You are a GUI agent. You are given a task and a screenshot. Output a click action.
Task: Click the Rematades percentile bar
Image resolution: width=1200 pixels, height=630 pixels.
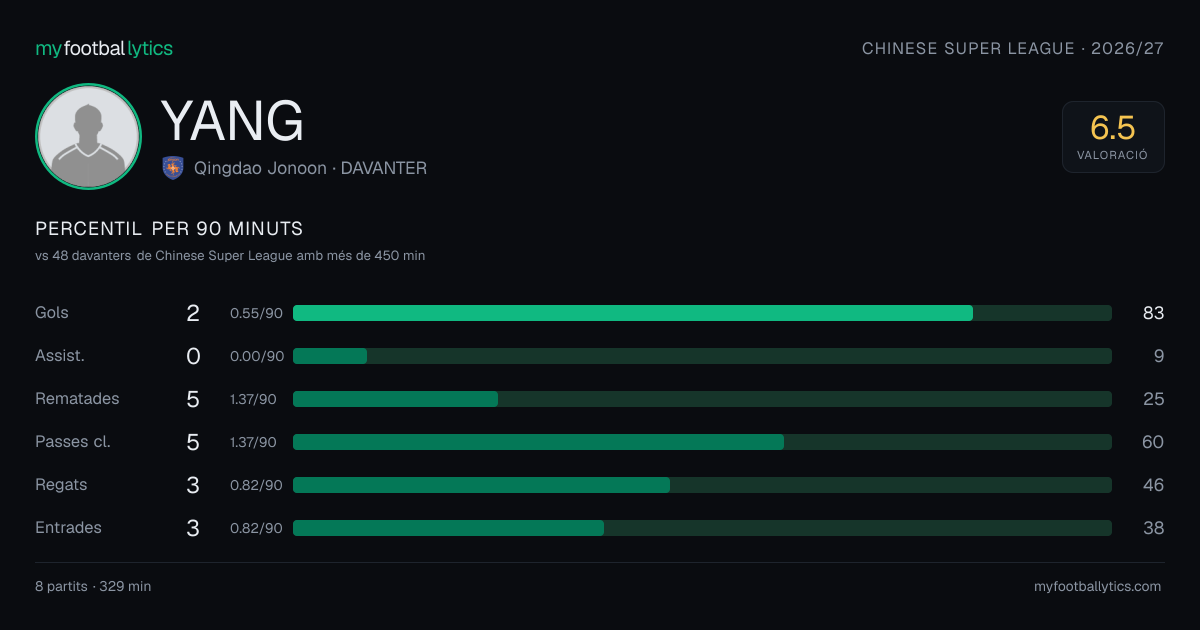coord(702,399)
